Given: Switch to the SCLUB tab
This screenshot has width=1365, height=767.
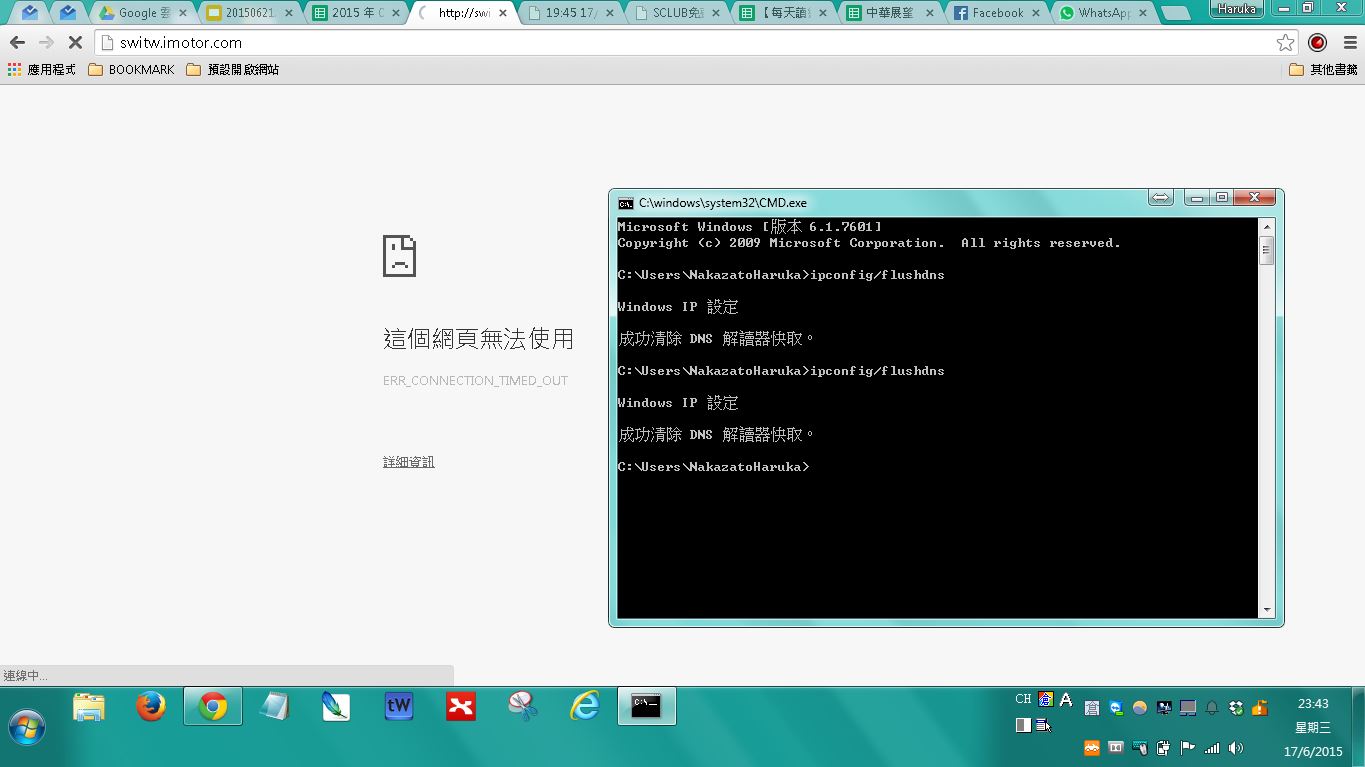Looking at the screenshot, I should pos(678,13).
